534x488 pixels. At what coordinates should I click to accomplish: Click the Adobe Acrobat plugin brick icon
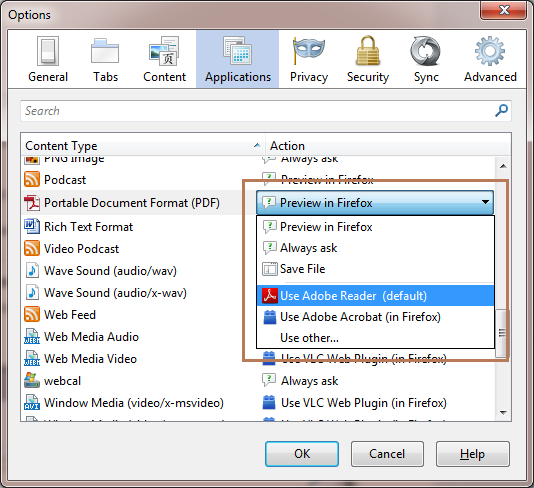click(x=270, y=317)
